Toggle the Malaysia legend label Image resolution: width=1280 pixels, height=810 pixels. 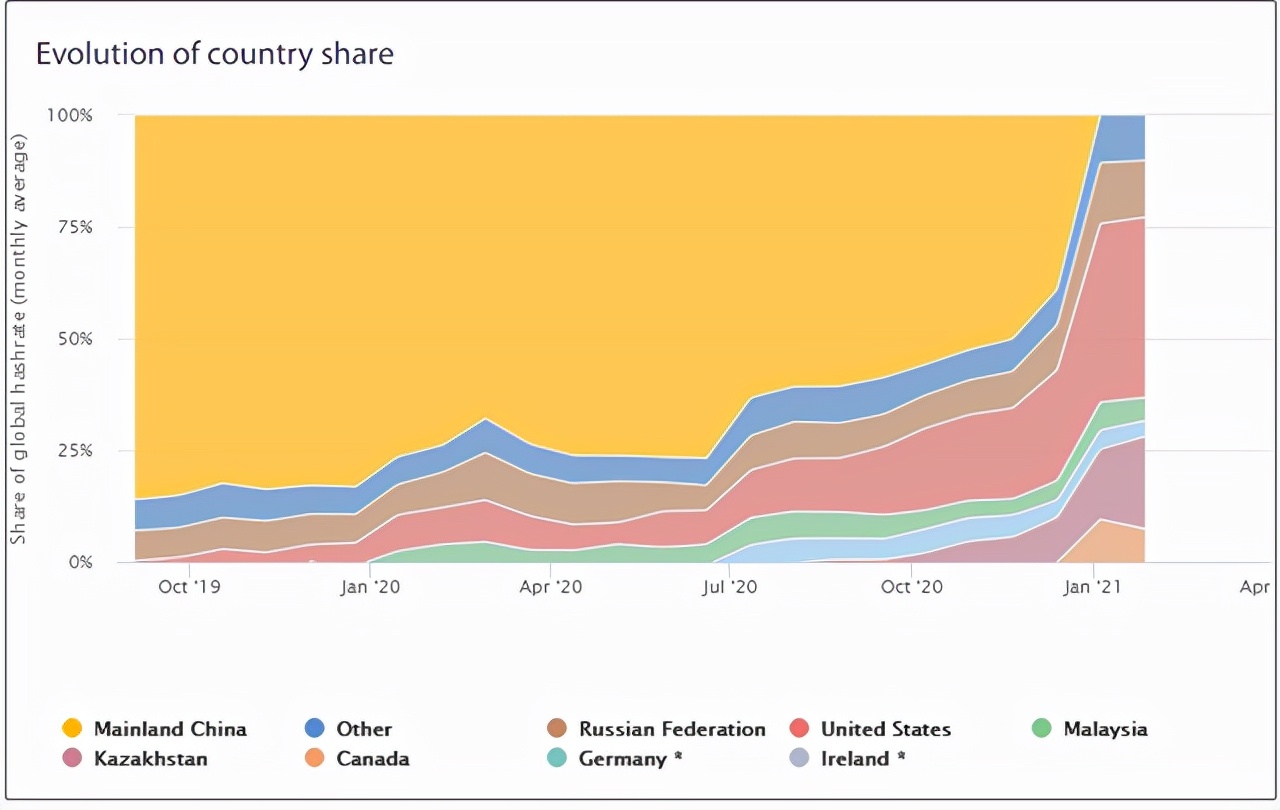coord(1105,729)
